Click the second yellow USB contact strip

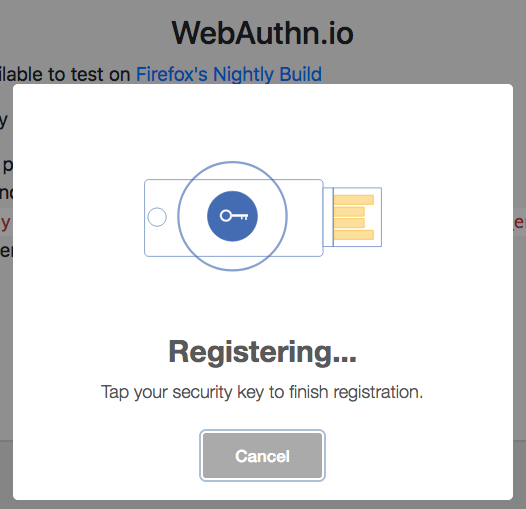(x=349, y=211)
